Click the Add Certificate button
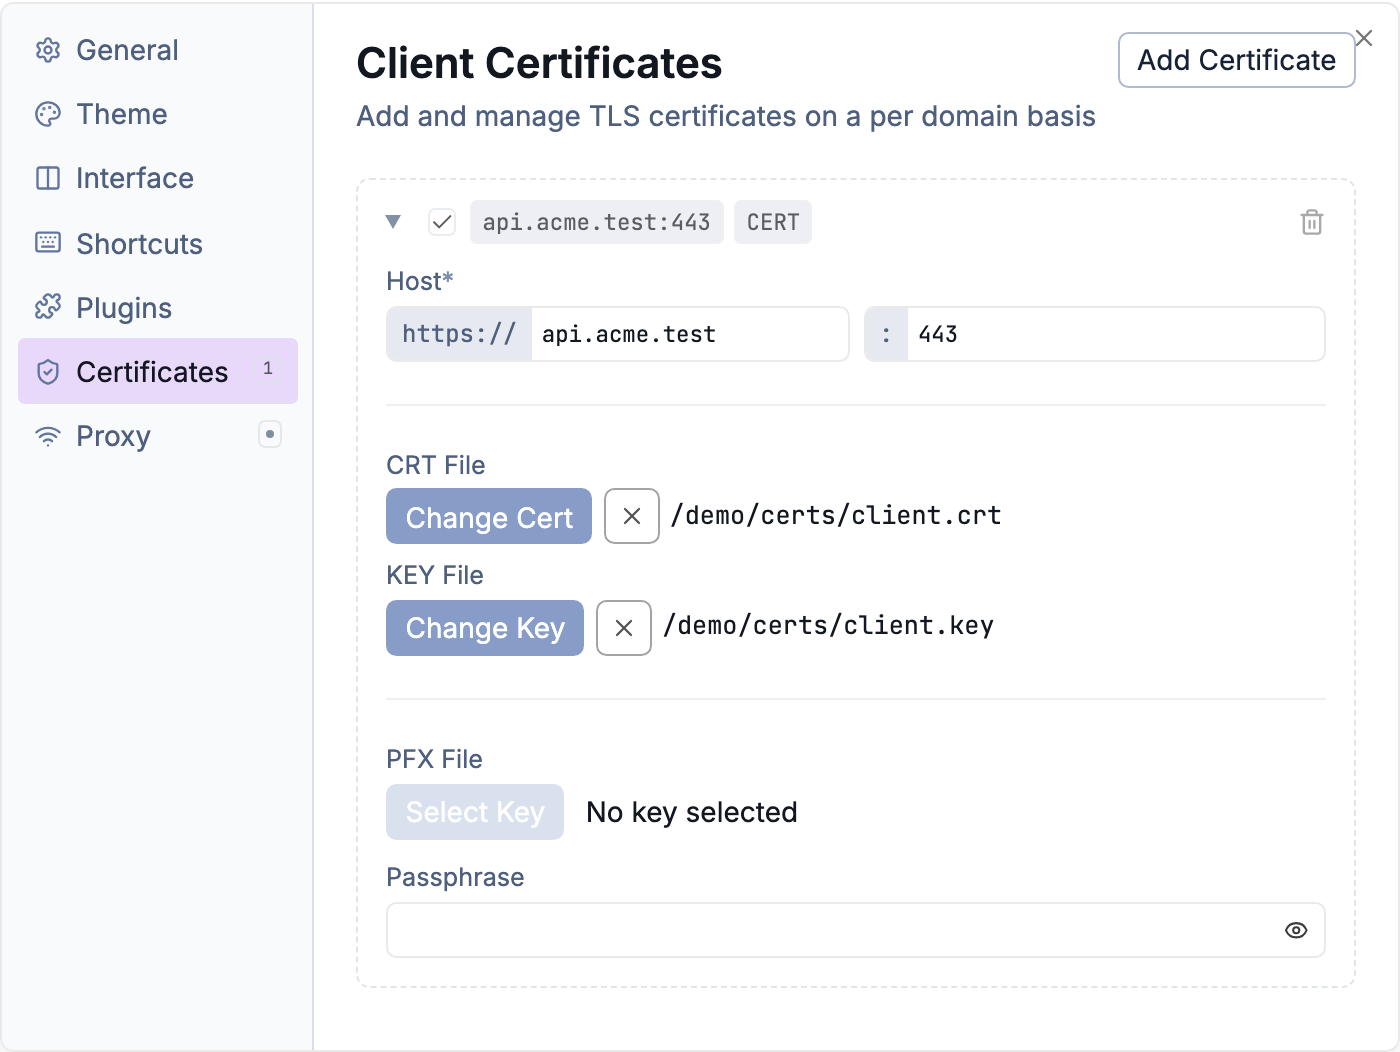1400x1052 pixels. pos(1236,60)
